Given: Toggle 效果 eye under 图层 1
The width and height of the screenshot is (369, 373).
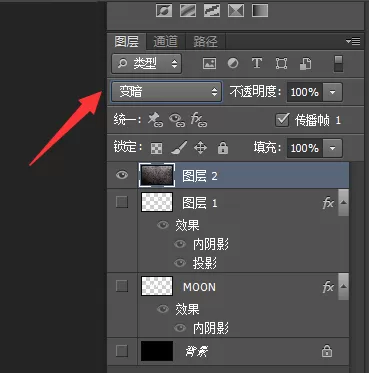Looking at the screenshot, I should [163, 225].
